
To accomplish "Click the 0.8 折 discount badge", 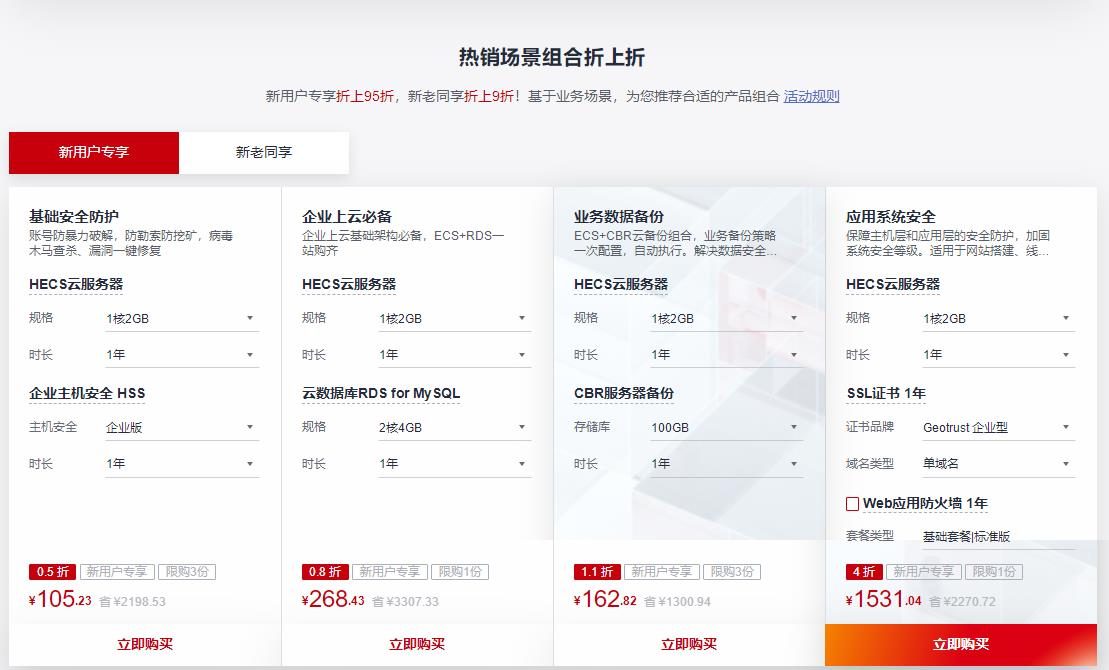I will (325, 572).
